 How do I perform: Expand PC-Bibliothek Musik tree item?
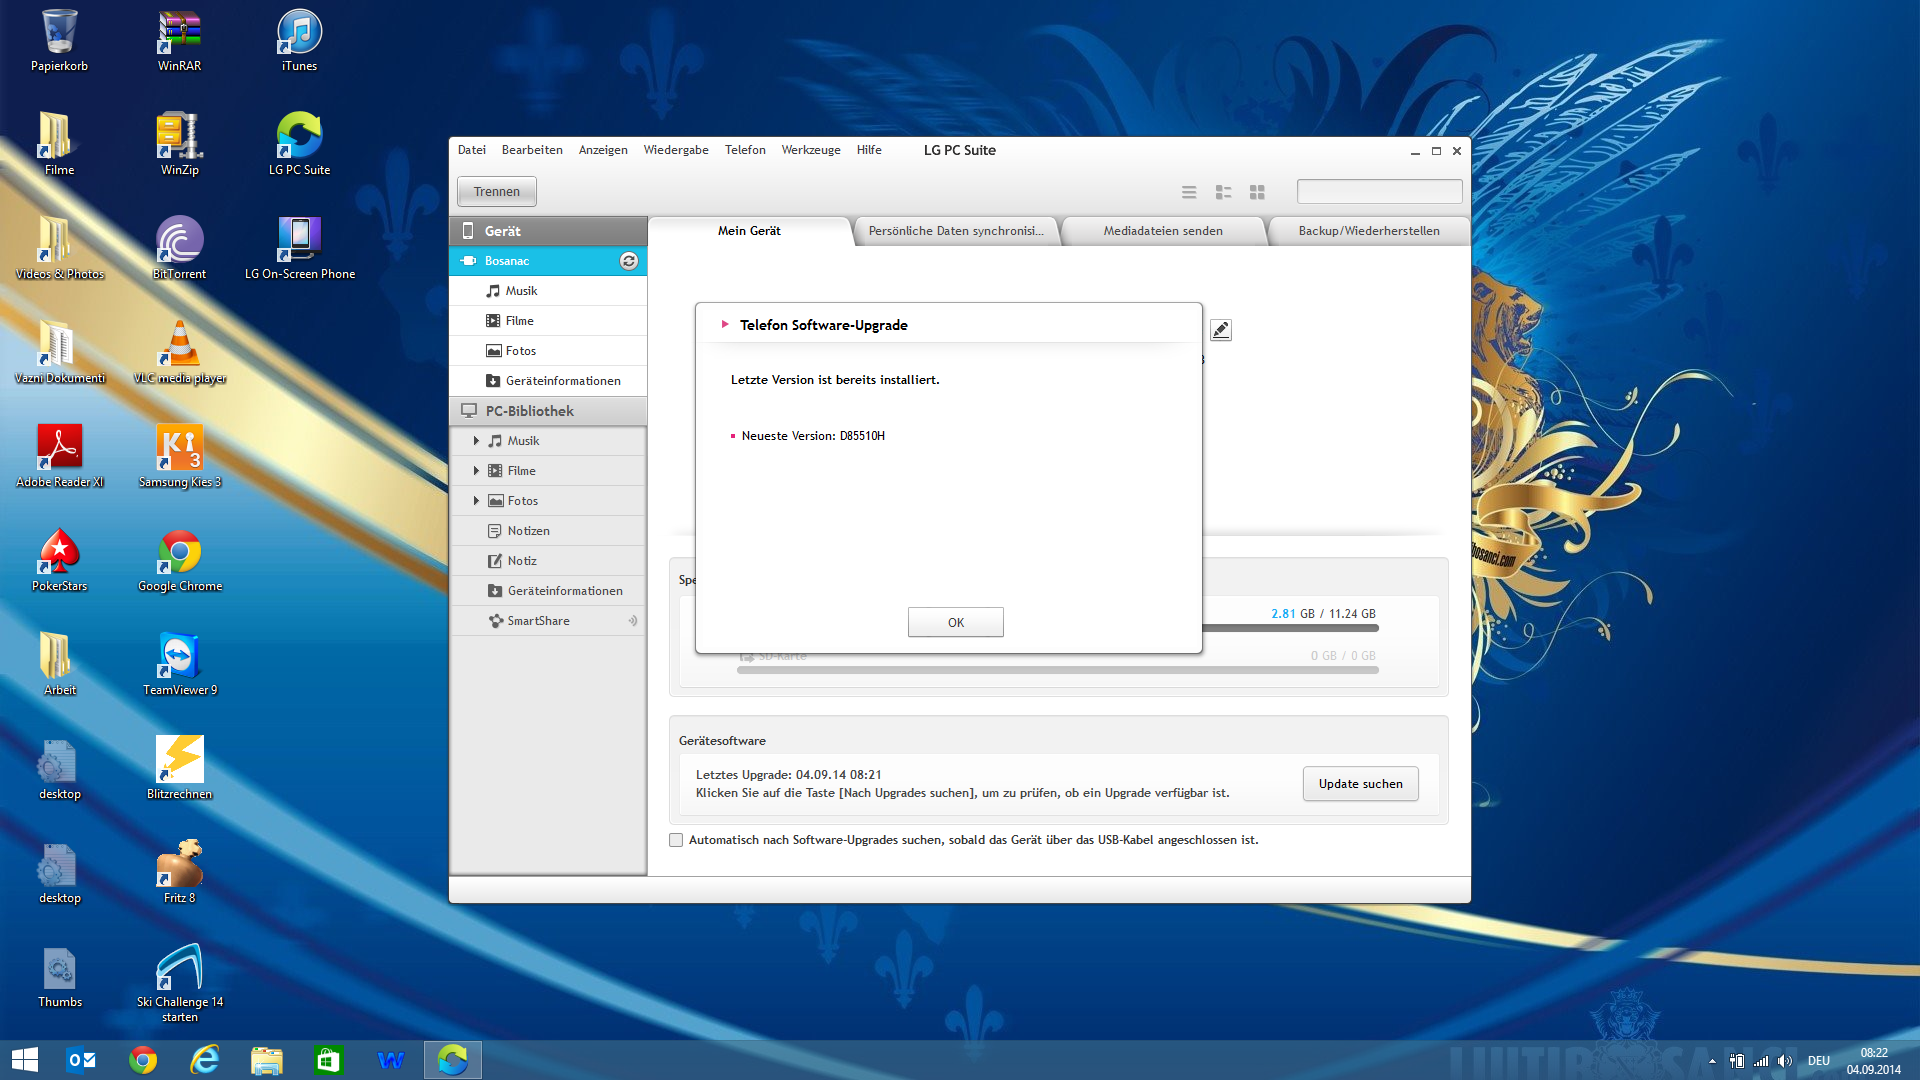[476, 441]
